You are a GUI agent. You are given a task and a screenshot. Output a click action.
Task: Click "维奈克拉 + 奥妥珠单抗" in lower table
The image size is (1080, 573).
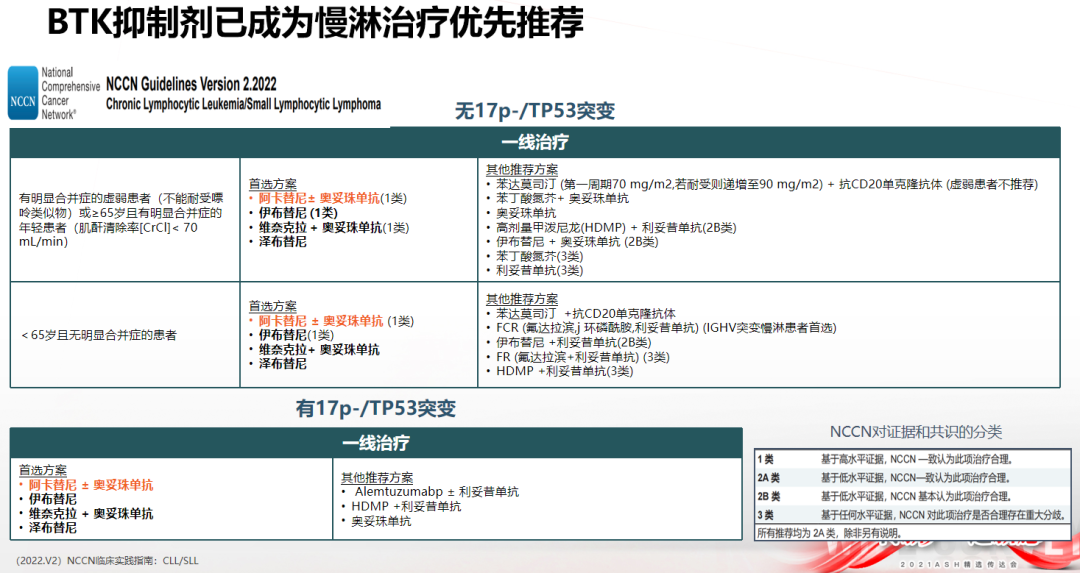pyautogui.click(x=91, y=514)
